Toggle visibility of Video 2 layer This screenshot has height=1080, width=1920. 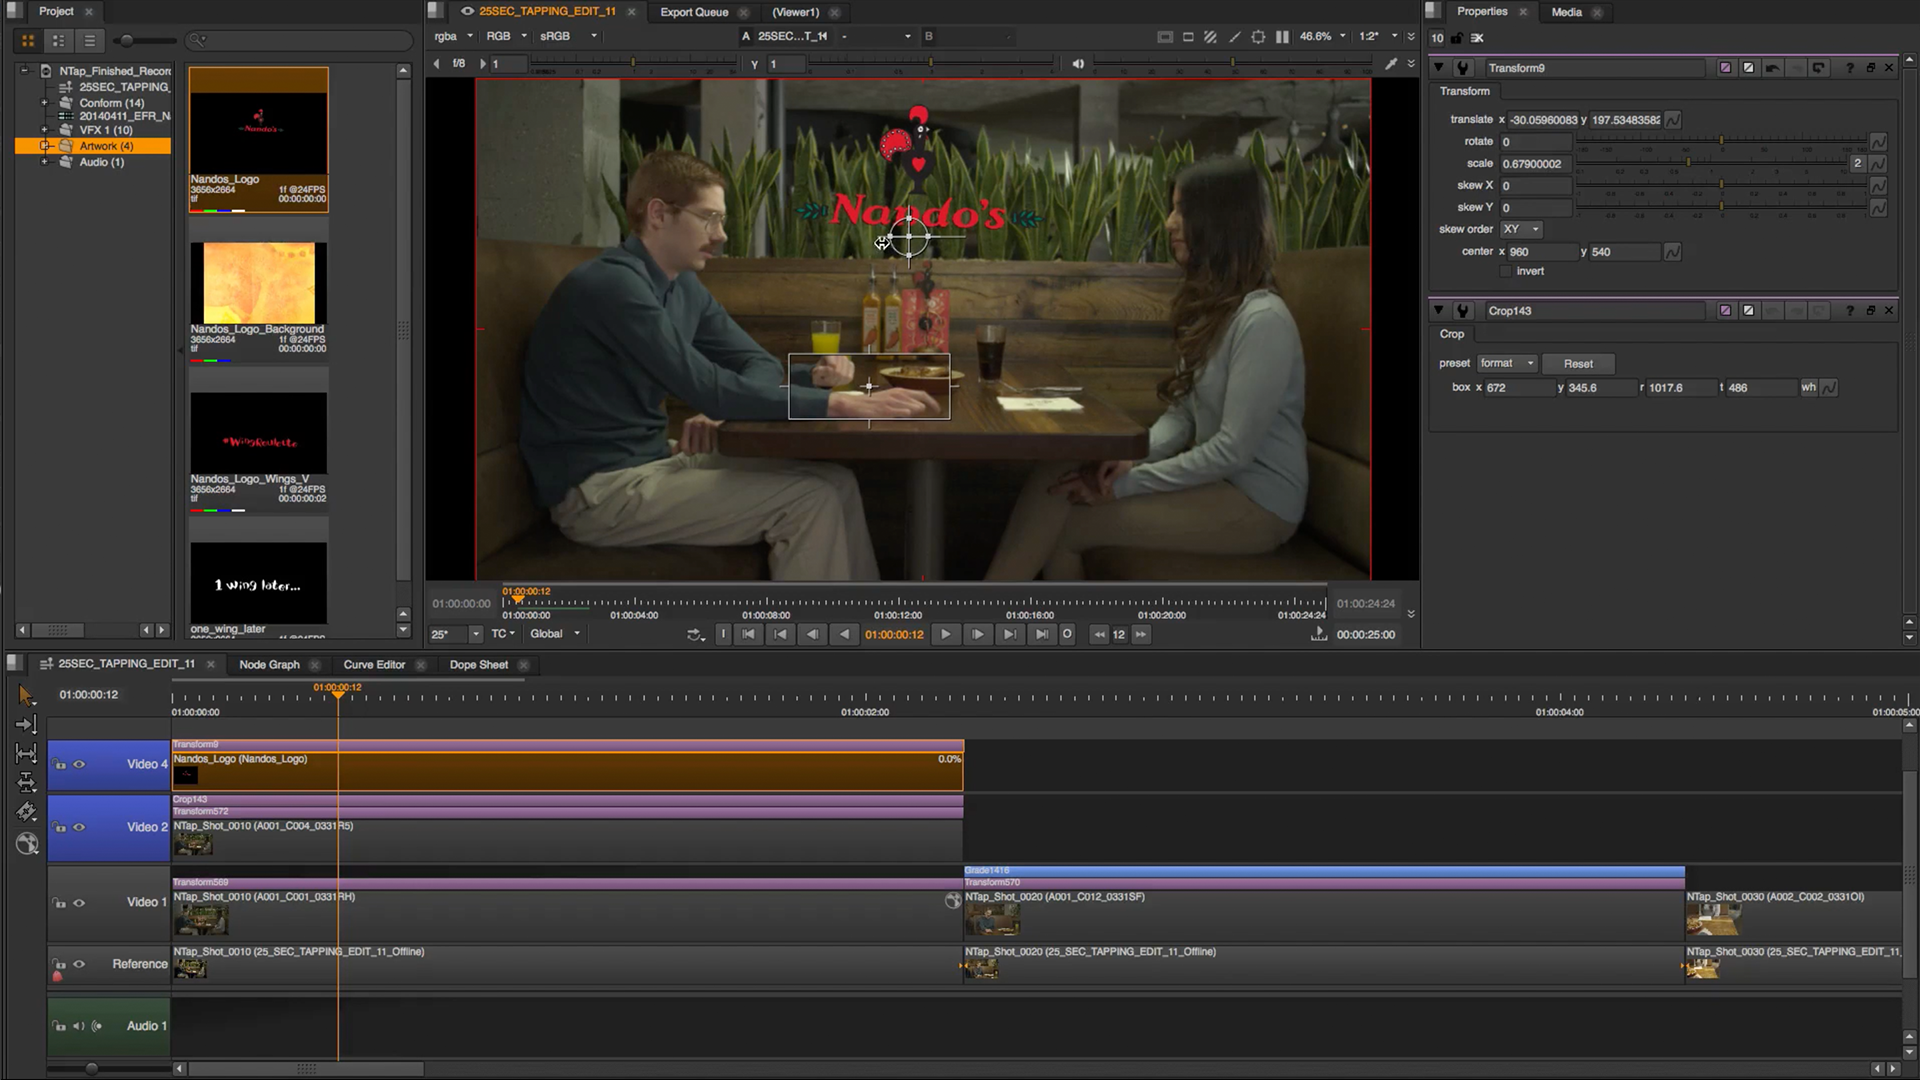point(78,825)
